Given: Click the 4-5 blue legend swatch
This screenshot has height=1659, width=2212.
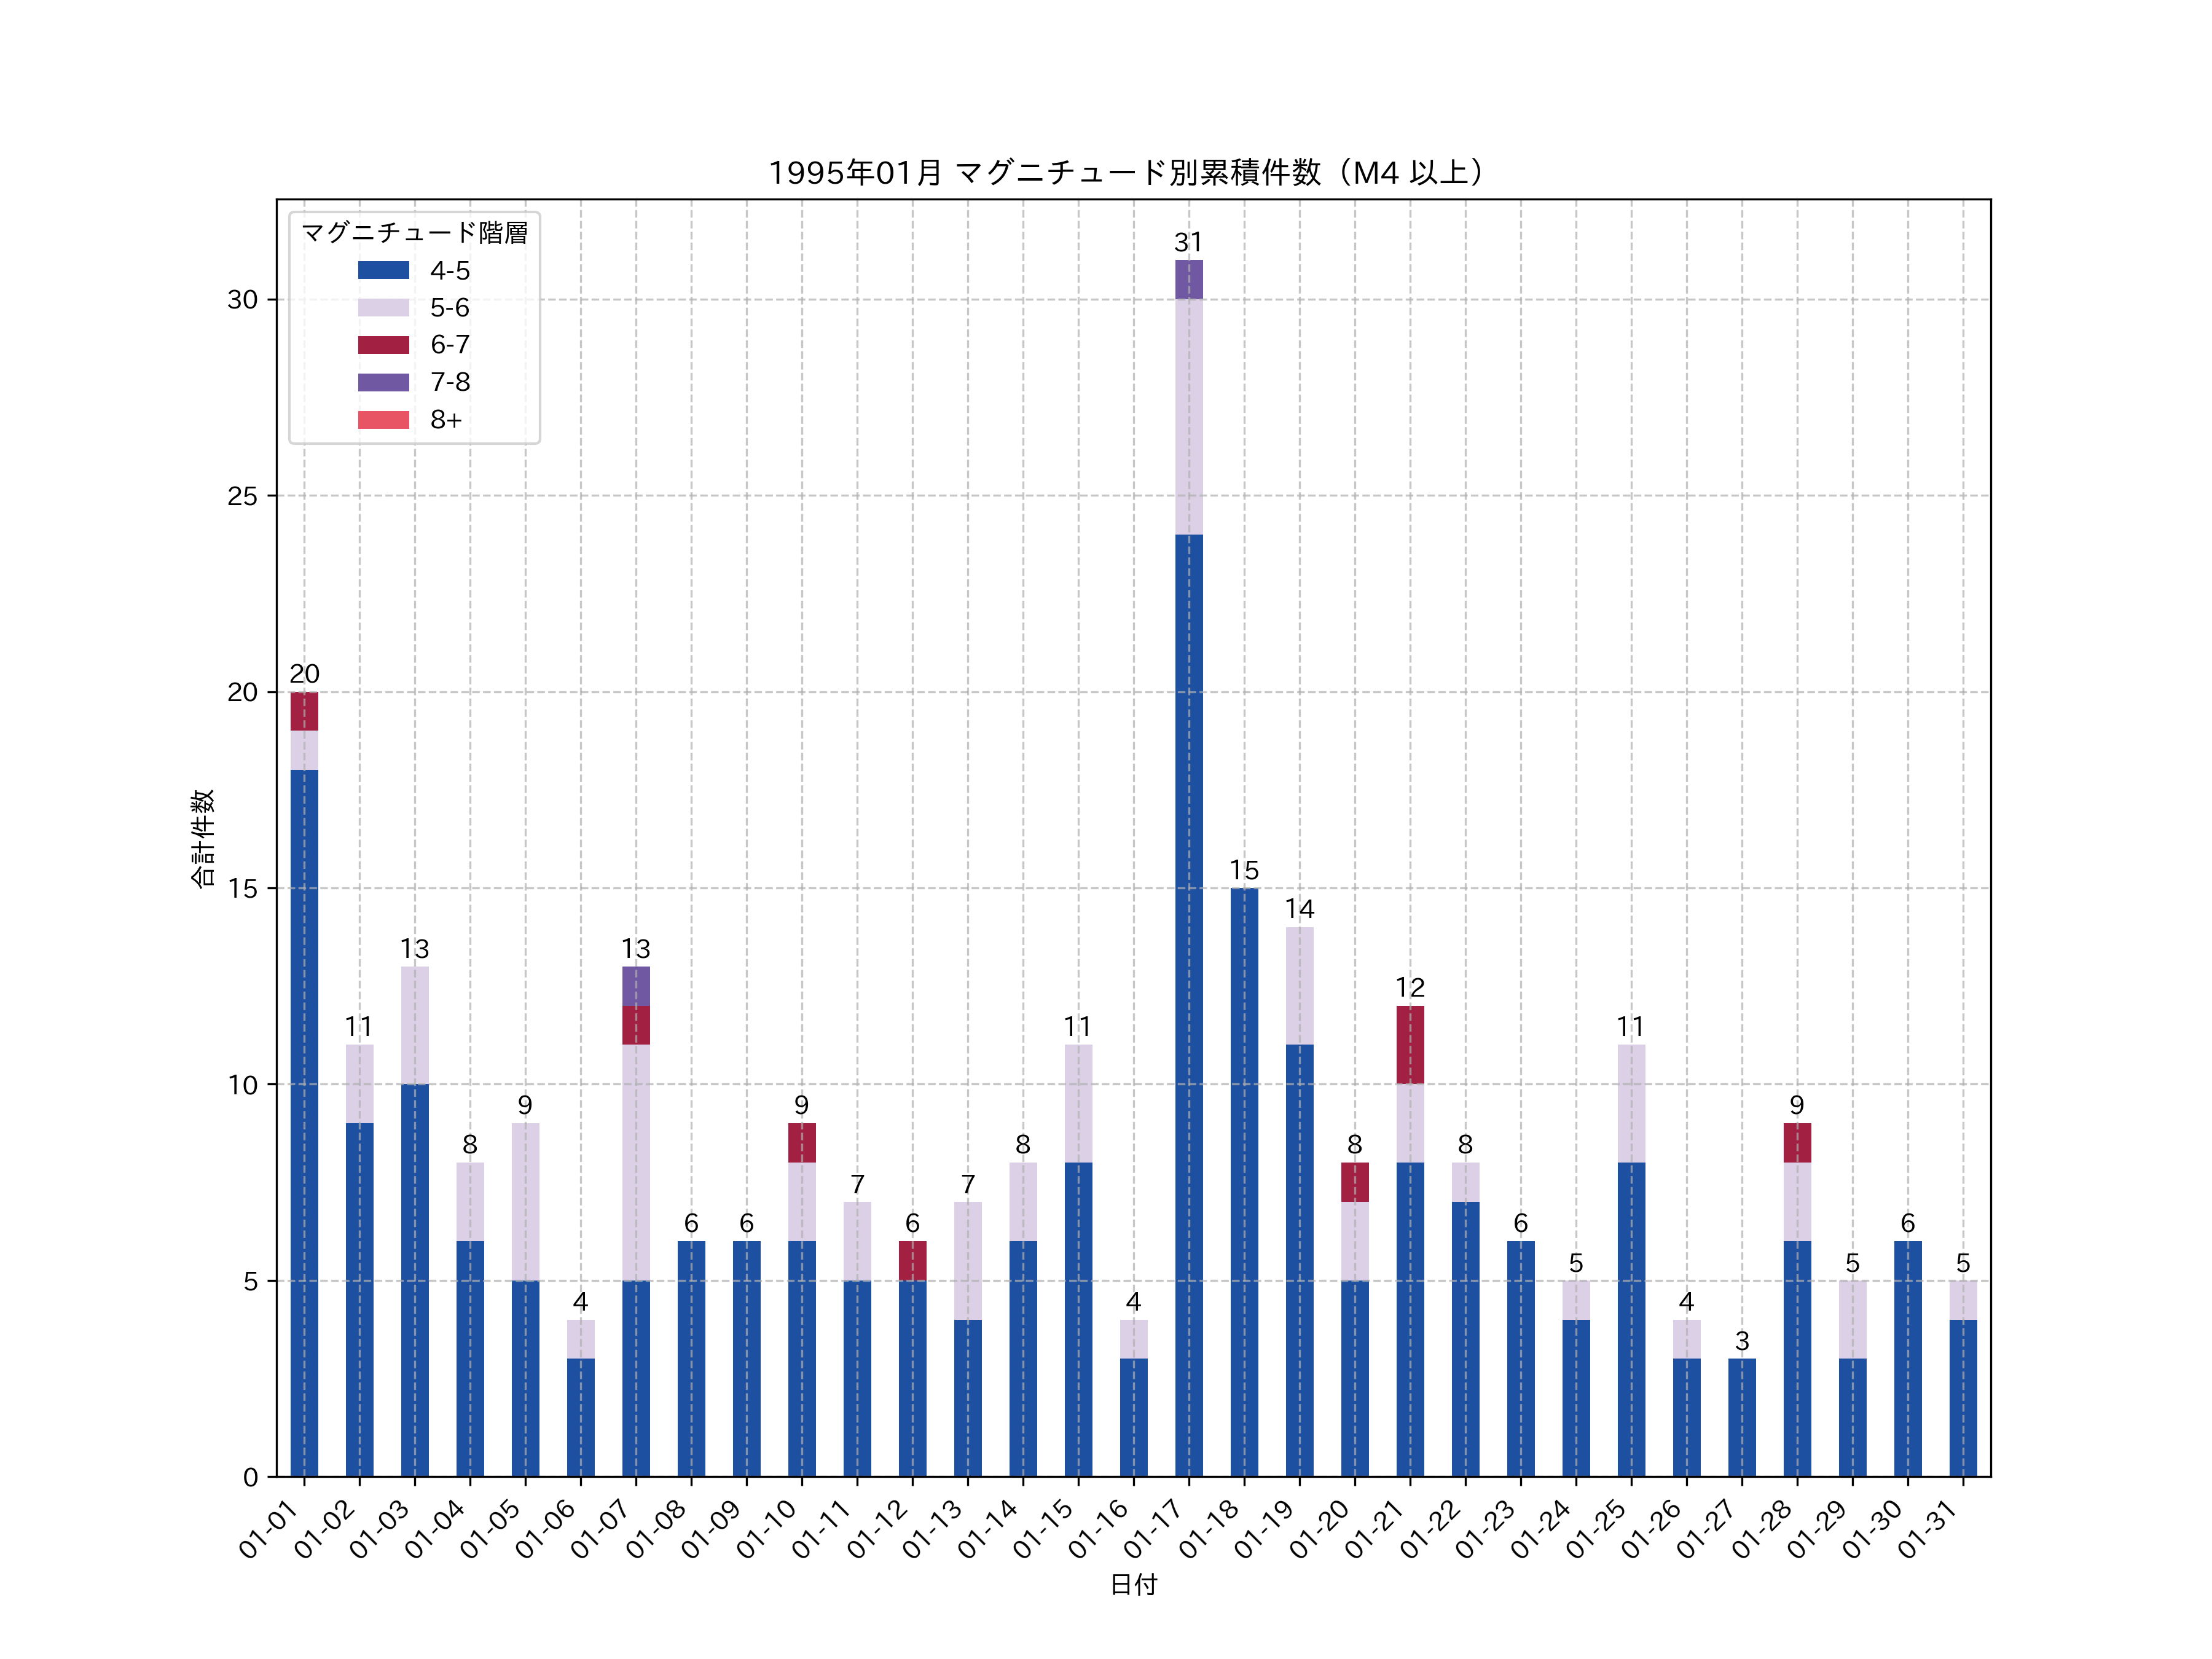Looking at the screenshot, I should pyautogui.click(x=383, y=270).
